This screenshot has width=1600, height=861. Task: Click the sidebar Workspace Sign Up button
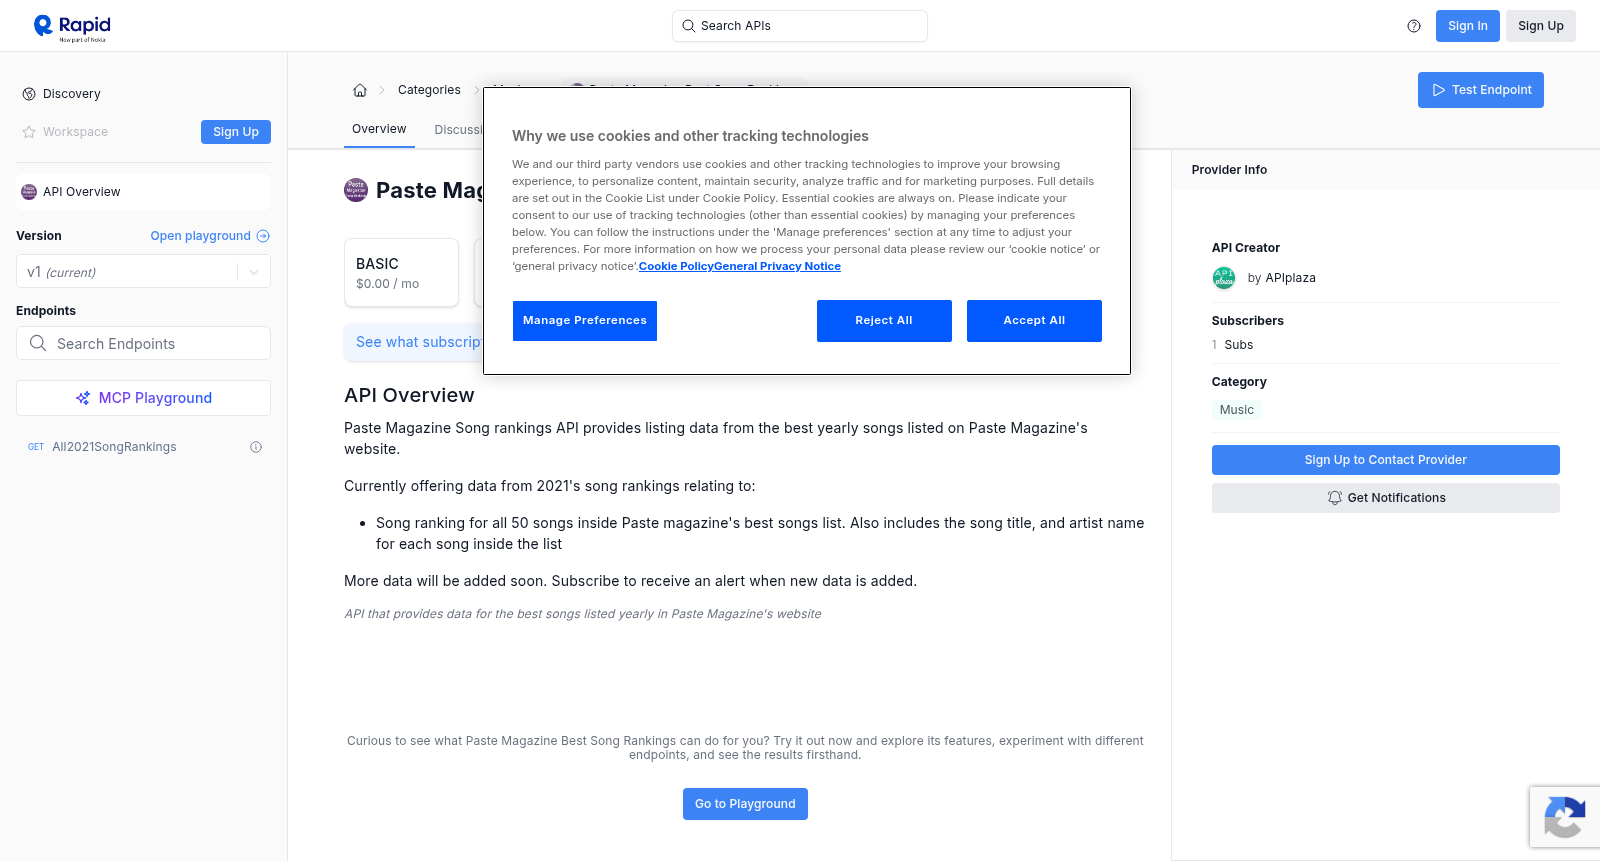pyautogui.click(x=236, y=132)
